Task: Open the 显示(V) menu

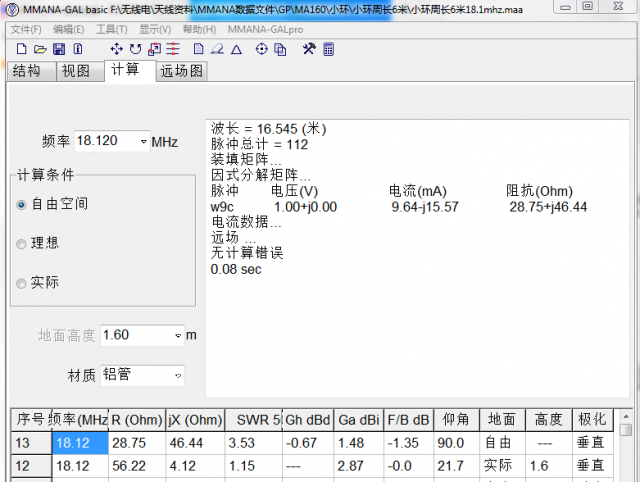Action: click(x=155, y=29)
